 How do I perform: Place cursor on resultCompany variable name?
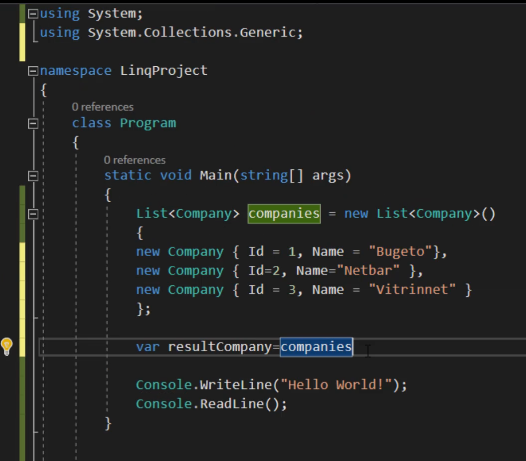click(x=220, y=347)
